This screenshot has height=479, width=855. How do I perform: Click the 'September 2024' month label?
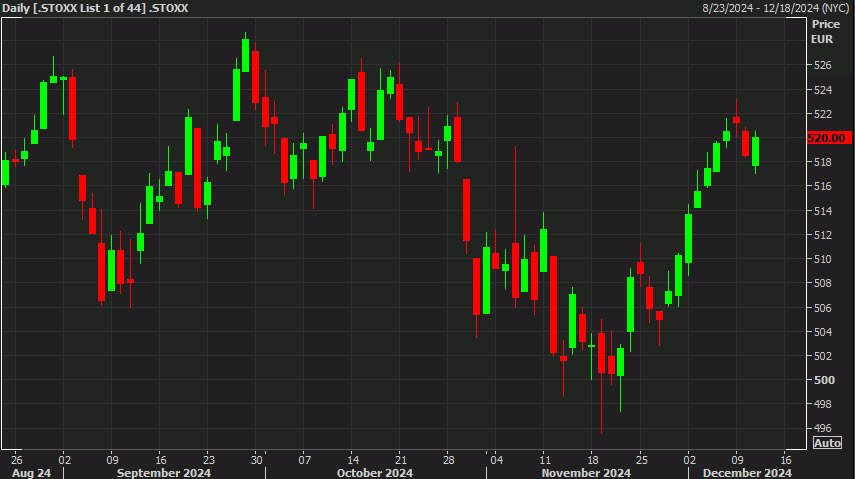tap(164, 473)
